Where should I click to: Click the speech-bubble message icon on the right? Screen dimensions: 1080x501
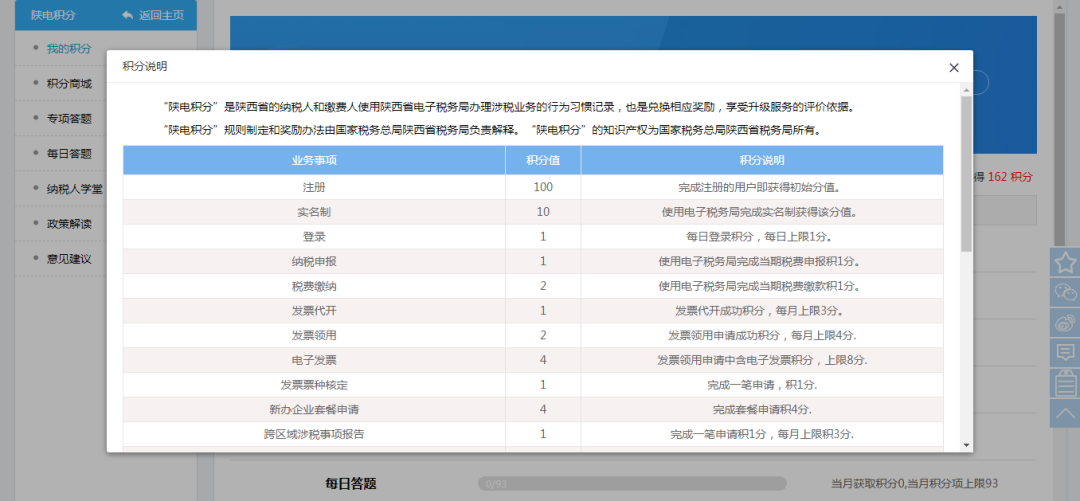(x=1065, y=352)
